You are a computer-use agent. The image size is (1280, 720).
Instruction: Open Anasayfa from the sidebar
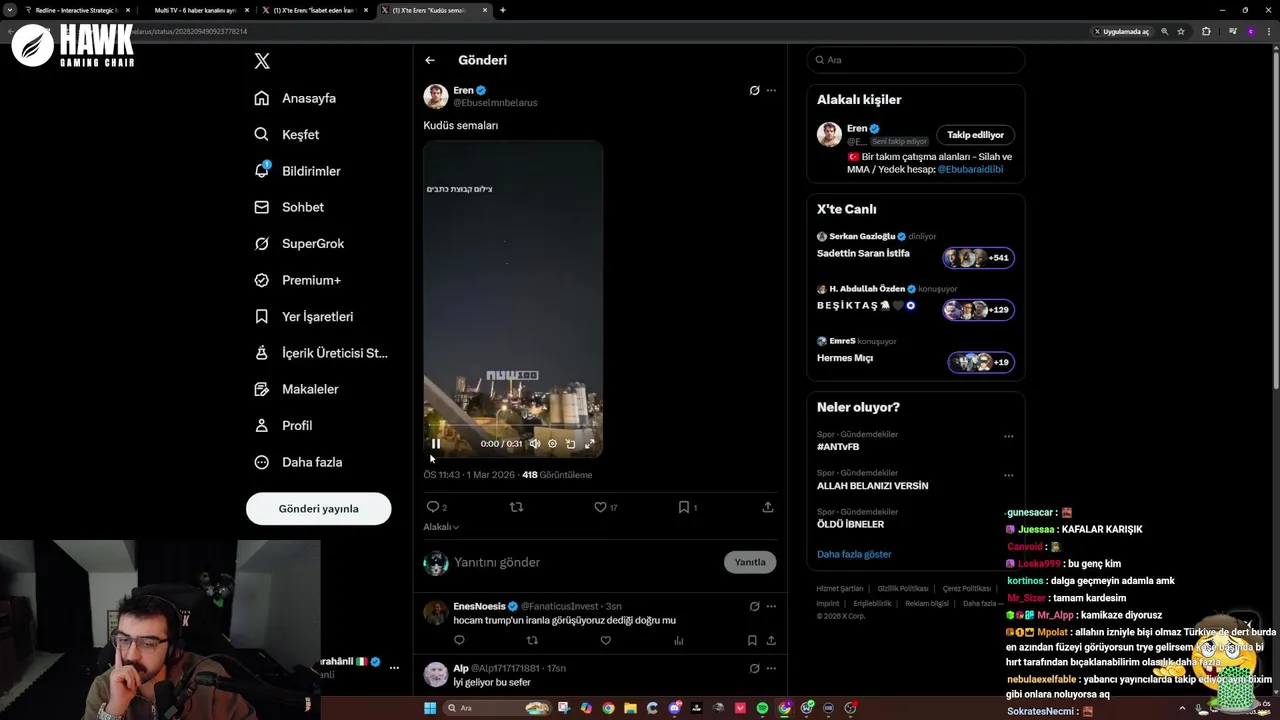click(296, 98)
